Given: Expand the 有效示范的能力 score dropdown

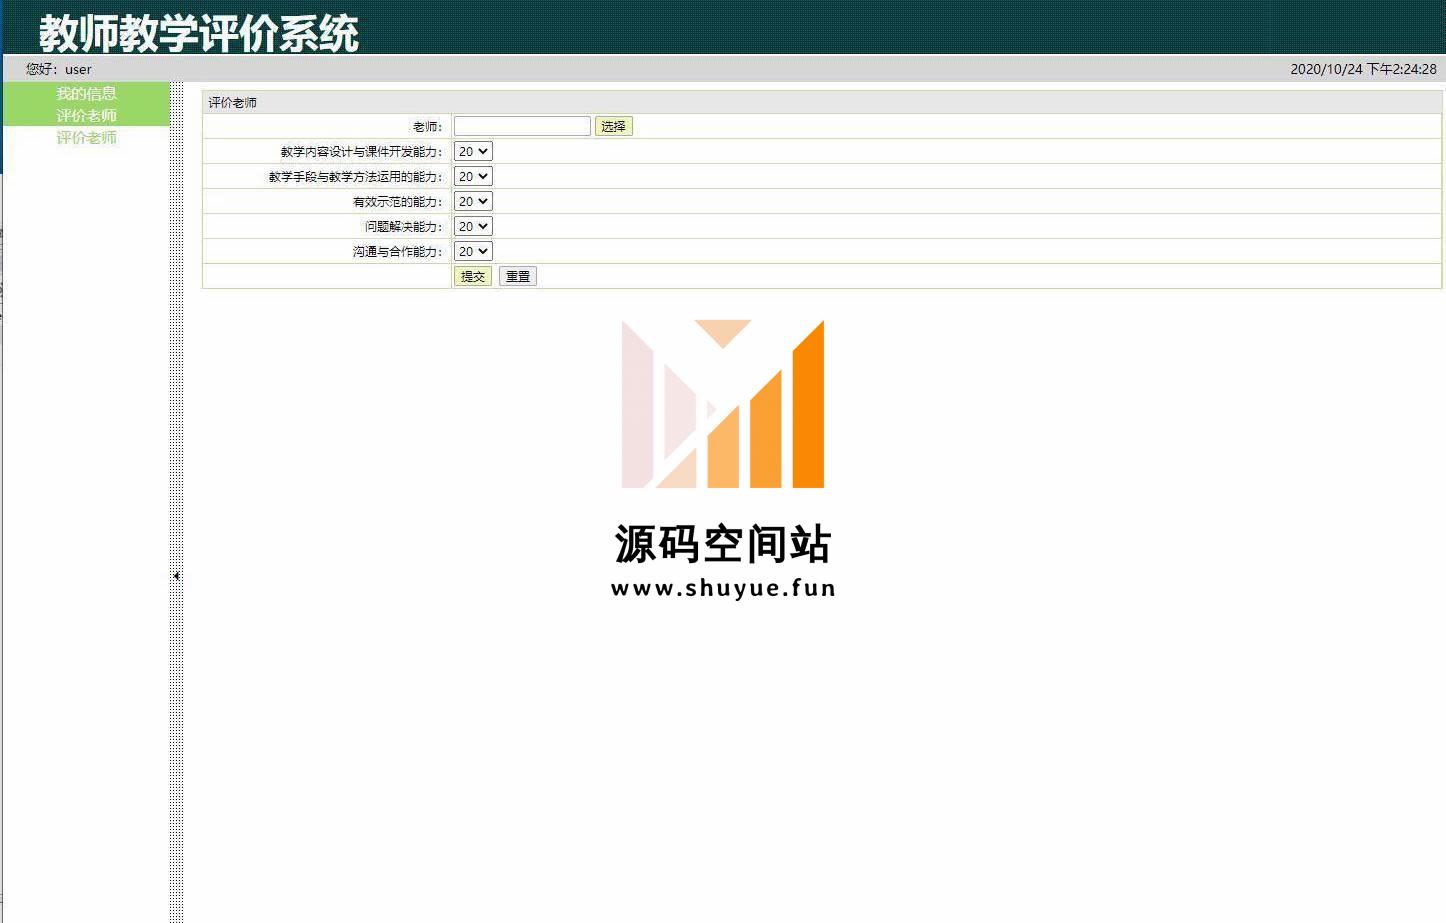Looking at the screenshot, I should (473, 201).
